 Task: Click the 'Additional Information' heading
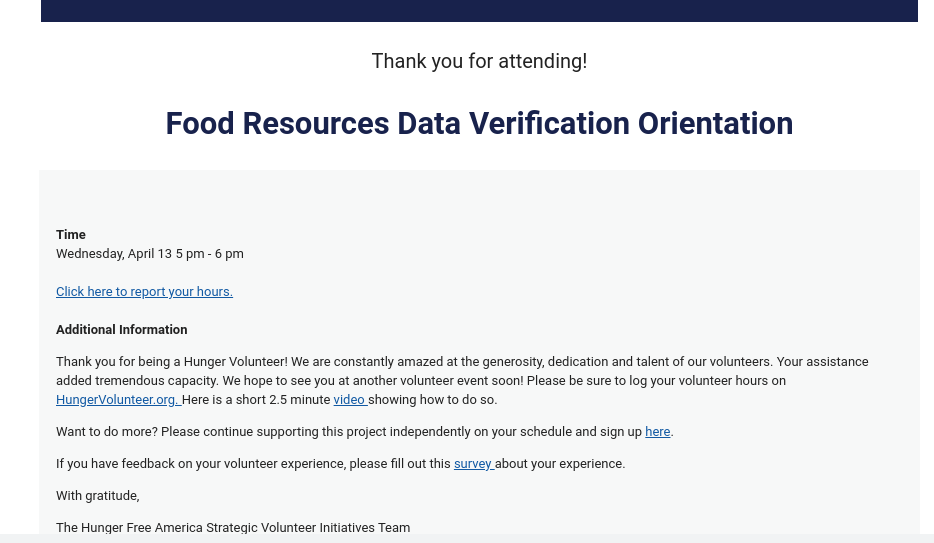(122, 330)
